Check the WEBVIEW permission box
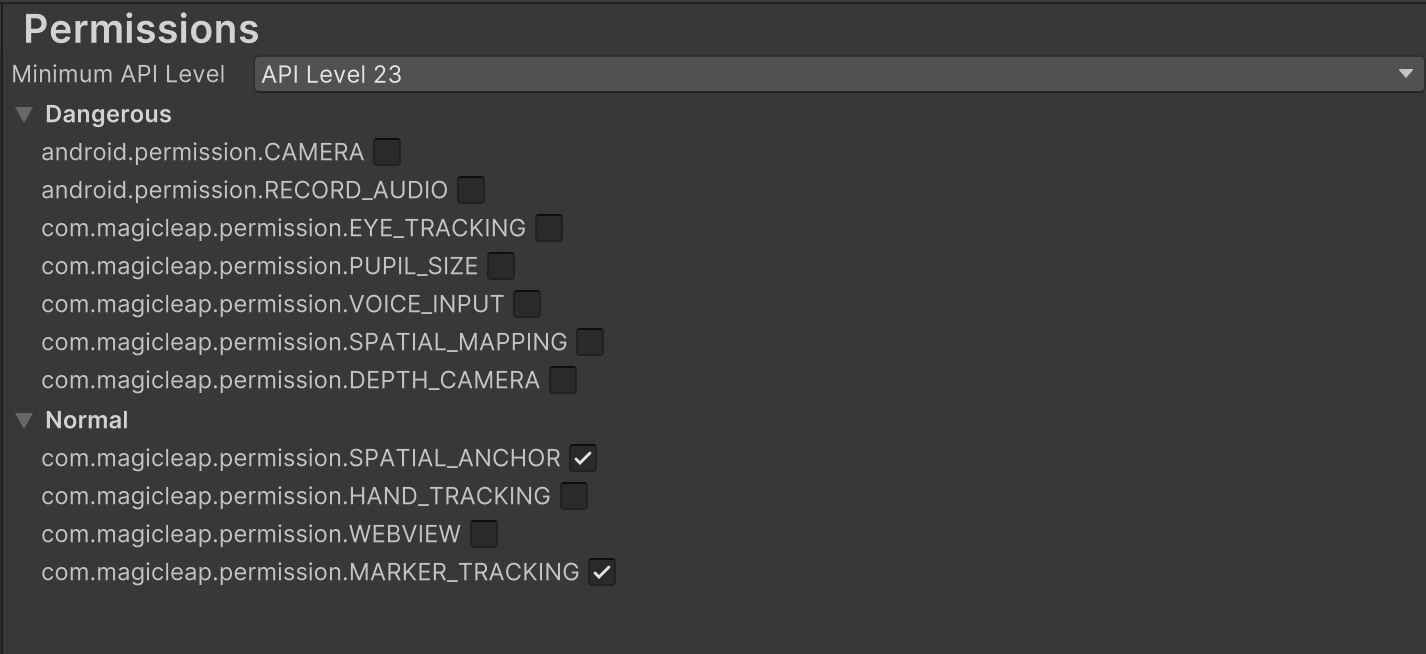1426x654 pixels. pos(484,533)
